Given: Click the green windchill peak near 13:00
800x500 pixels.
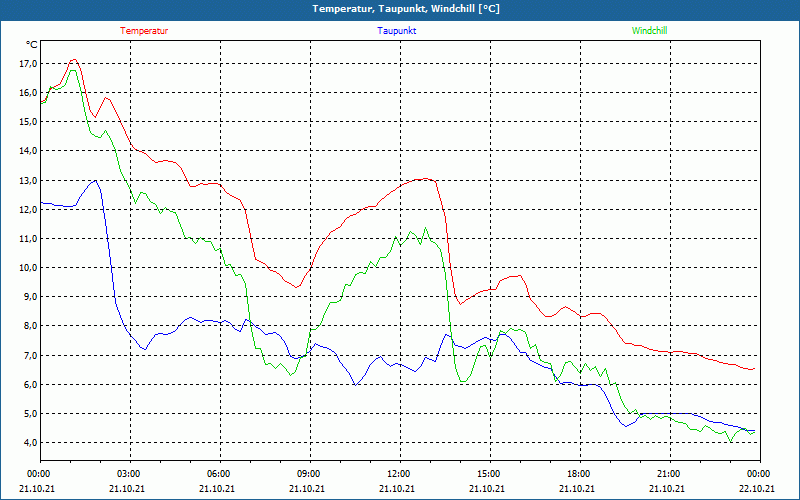Looking at the screenshot, I should point(426,229).
